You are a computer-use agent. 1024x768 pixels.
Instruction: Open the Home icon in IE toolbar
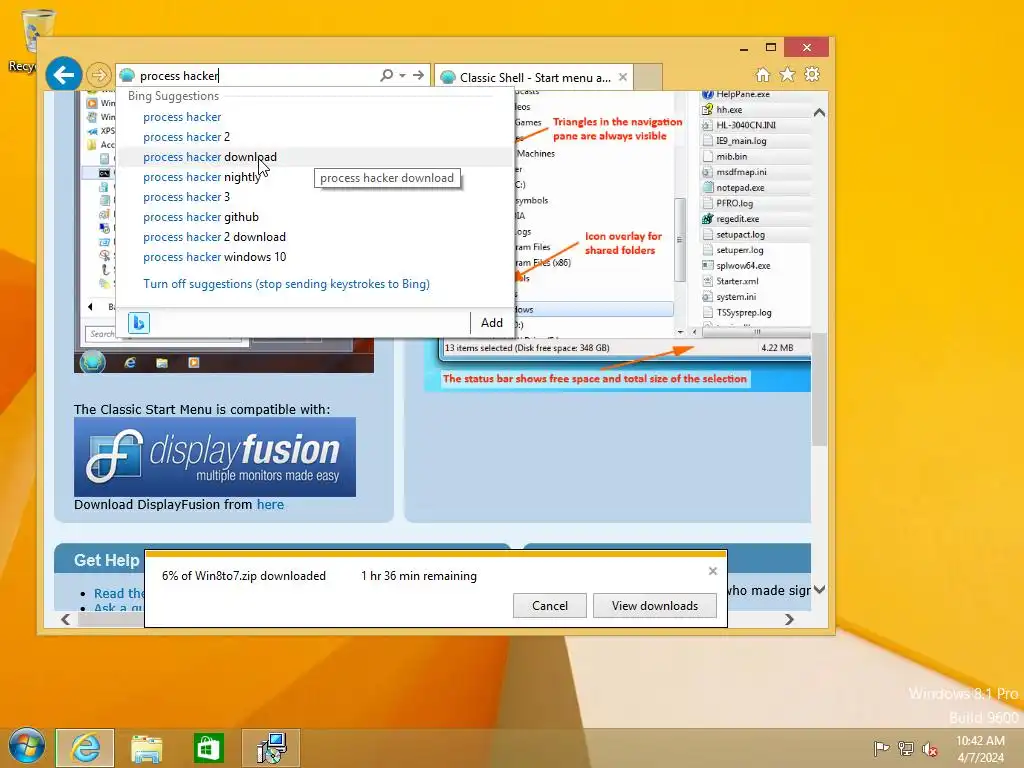tap(763, 74)
